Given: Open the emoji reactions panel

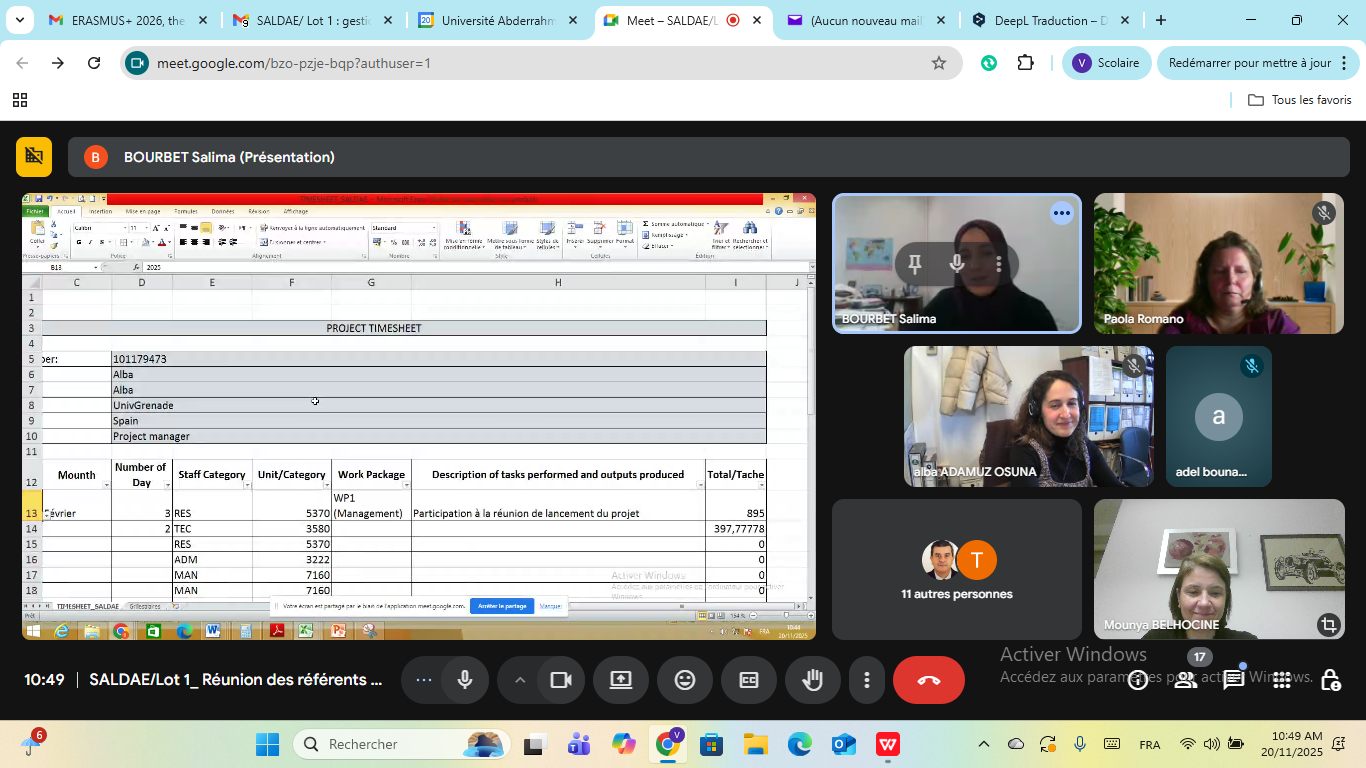Looking at the screenshot, I should click(x=685, y=680).
